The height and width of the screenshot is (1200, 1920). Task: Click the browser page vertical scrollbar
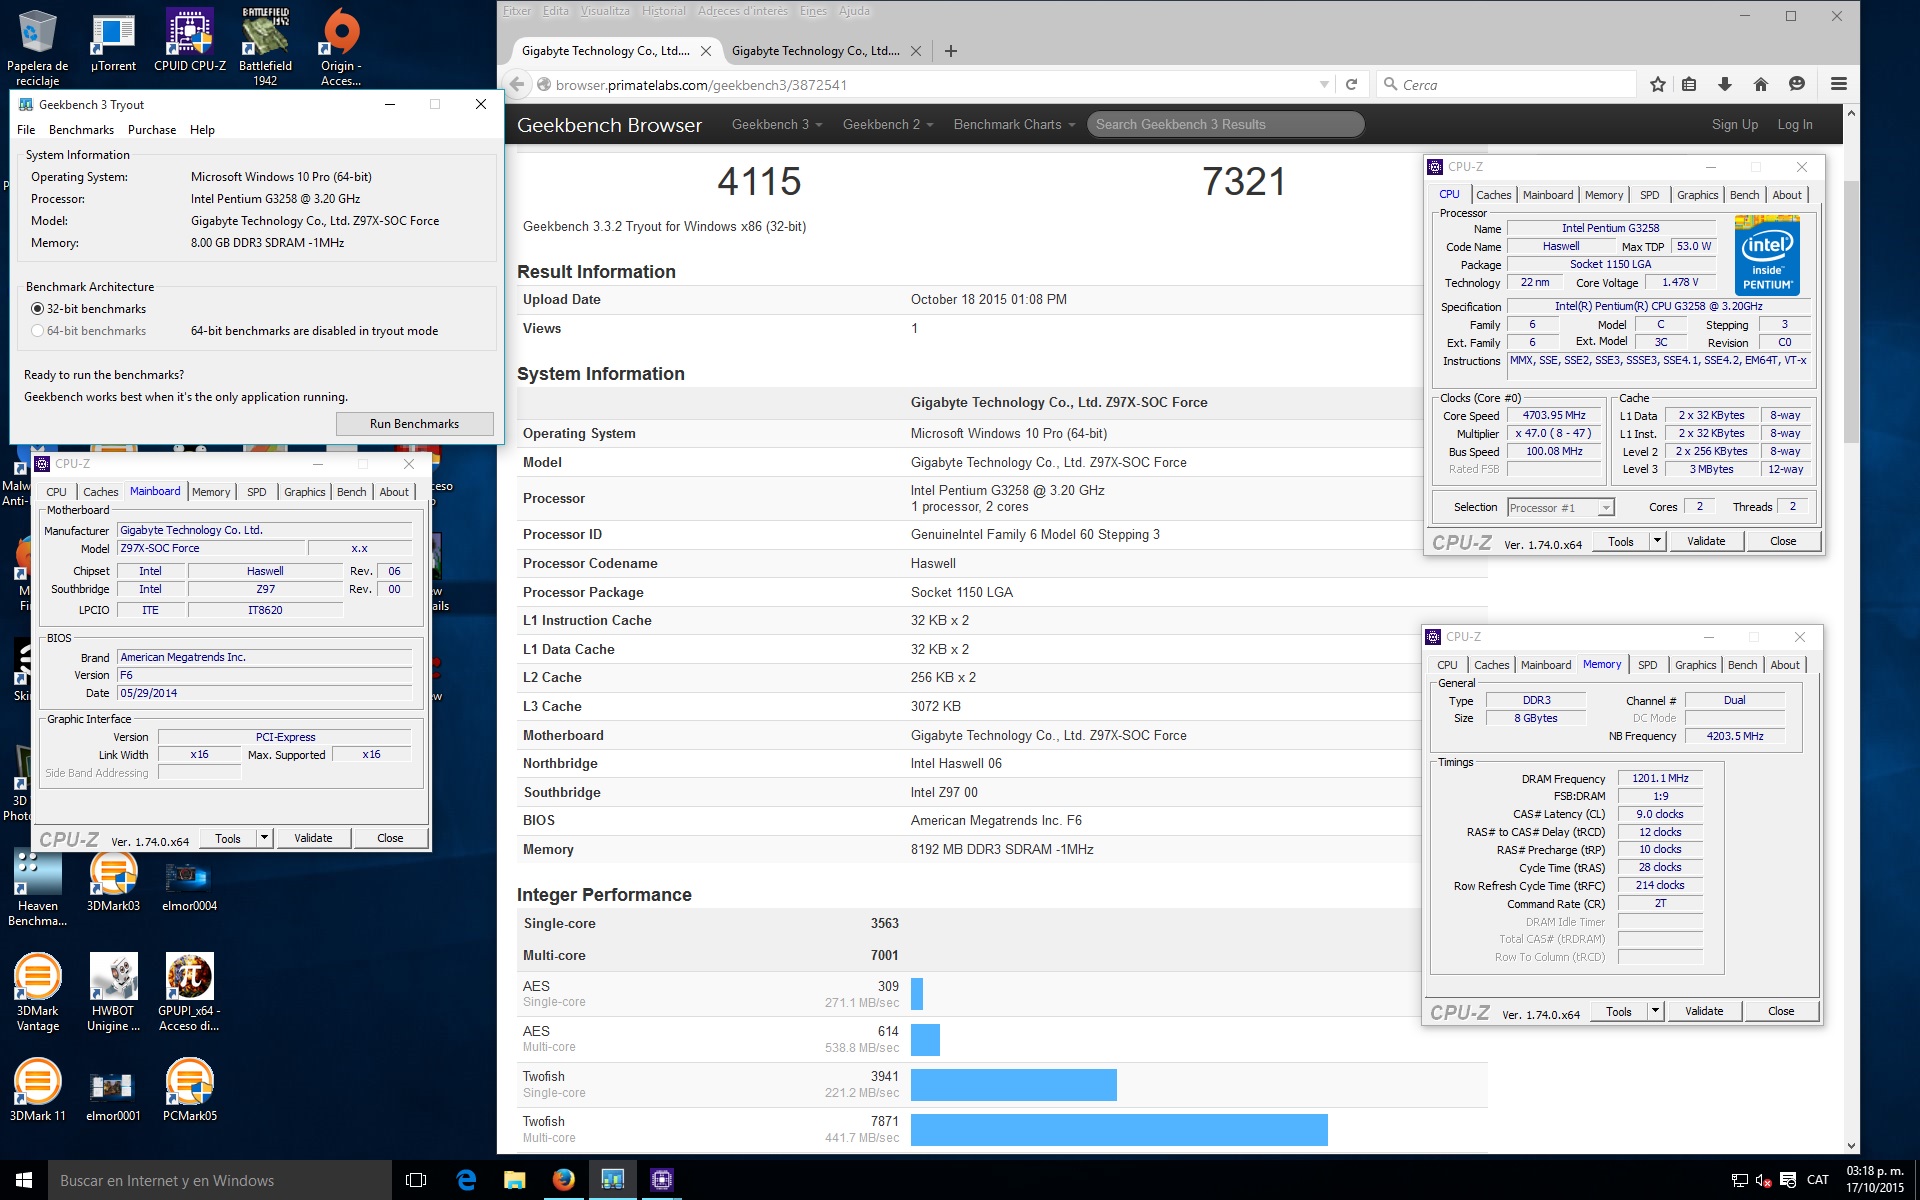click(1851, 310)
